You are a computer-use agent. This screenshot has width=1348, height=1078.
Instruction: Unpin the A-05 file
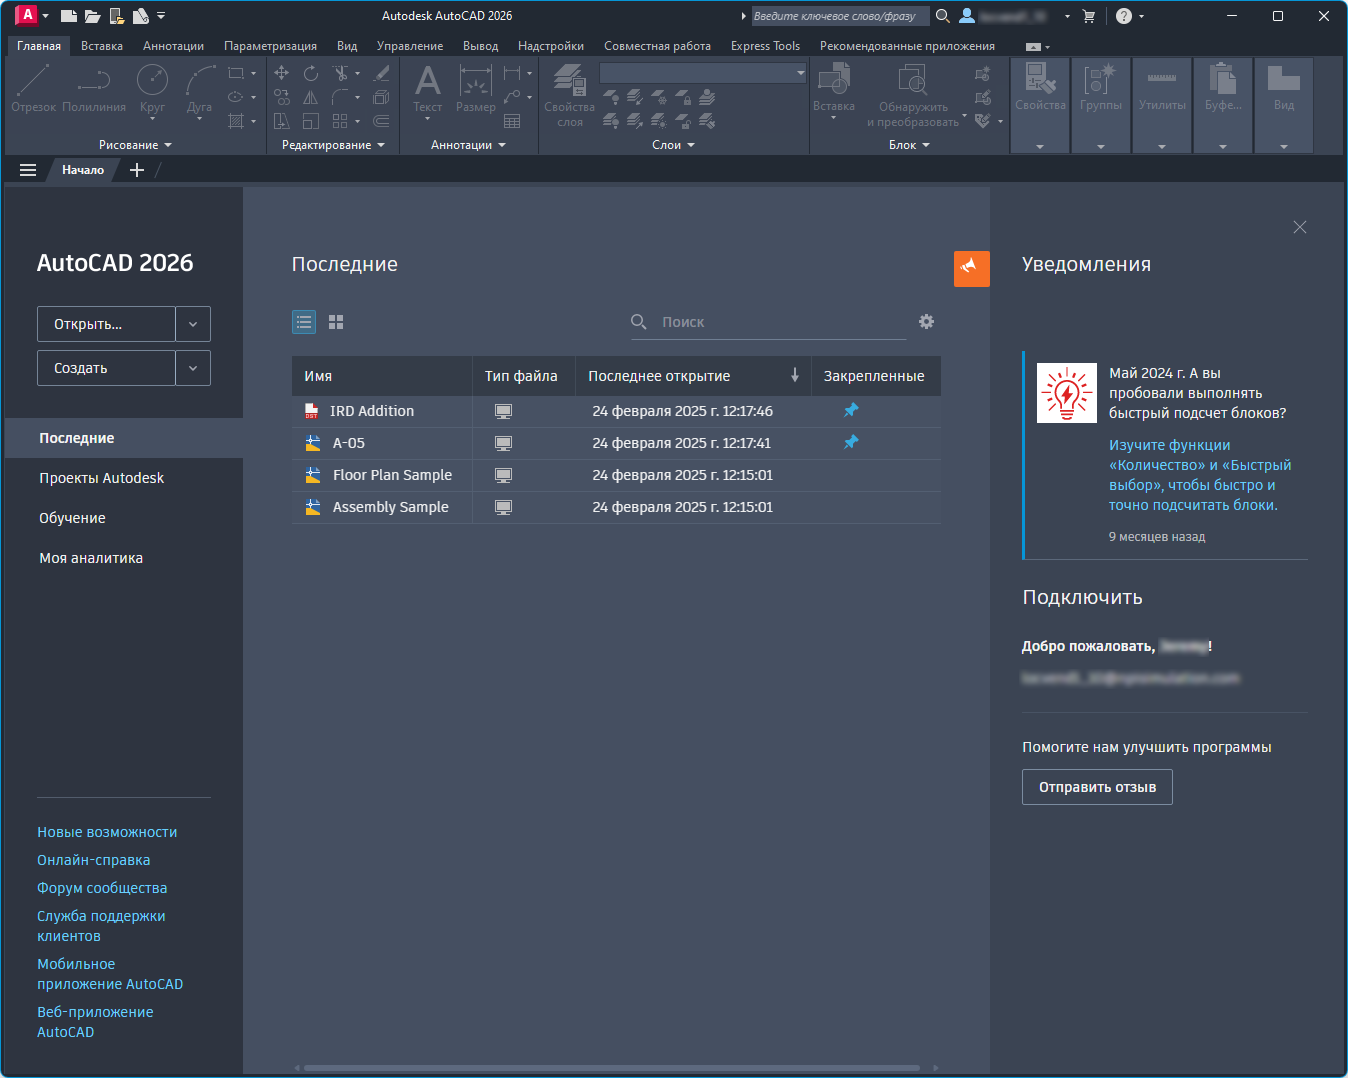[x=851, y=443]
